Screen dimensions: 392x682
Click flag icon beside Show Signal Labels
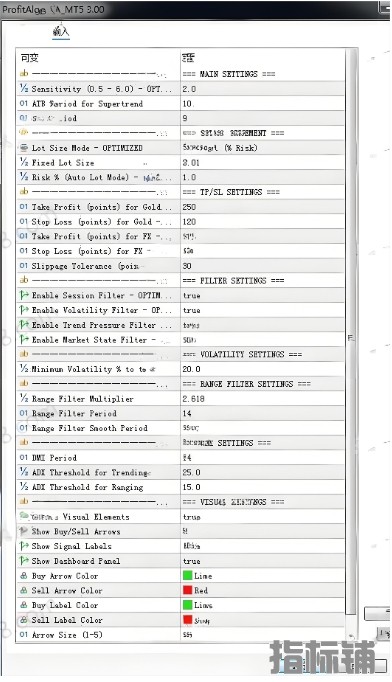[24, 546]
